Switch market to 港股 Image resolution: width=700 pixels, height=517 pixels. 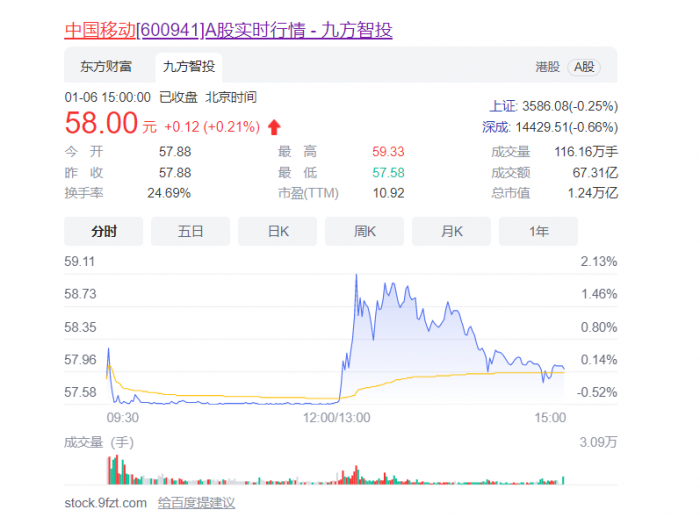pyautogui.click(x=547, y=67)
